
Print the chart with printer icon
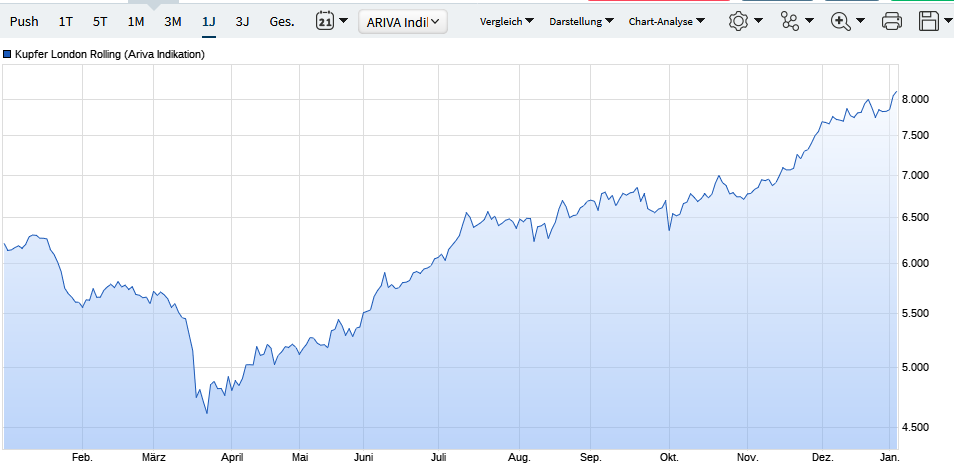pos(892,21)
